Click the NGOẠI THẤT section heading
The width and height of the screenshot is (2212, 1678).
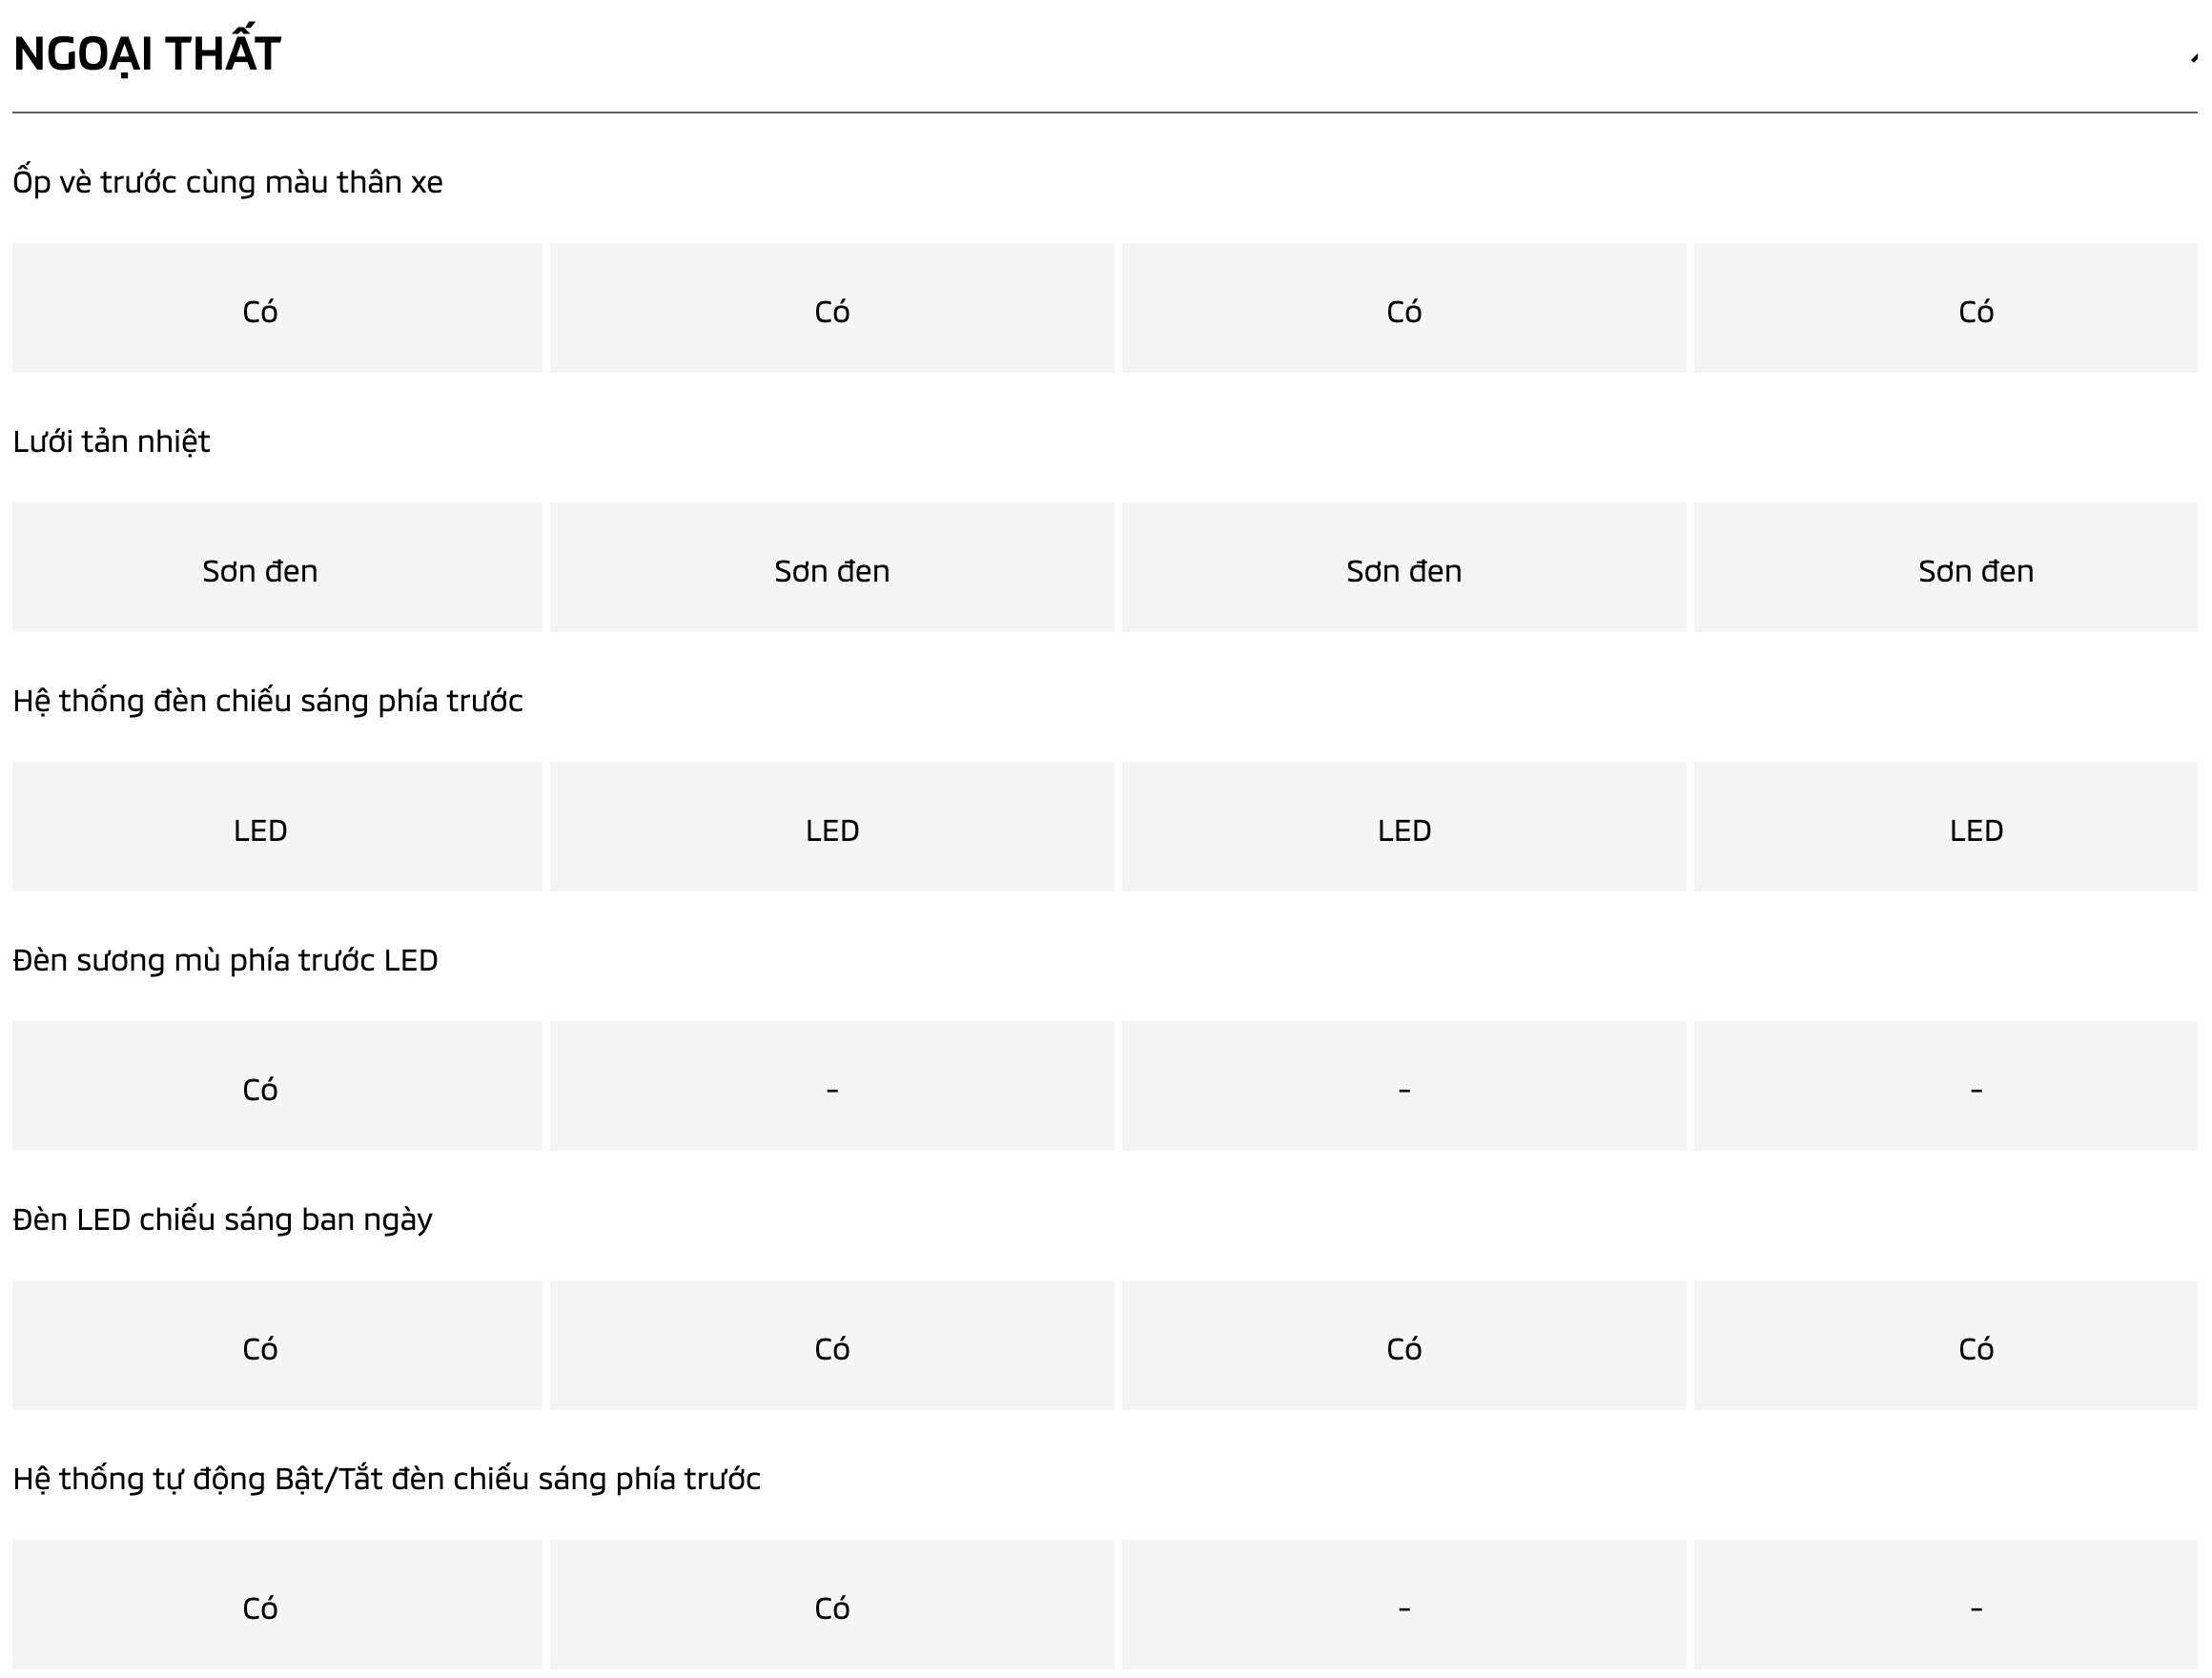[x=146, y=54]
